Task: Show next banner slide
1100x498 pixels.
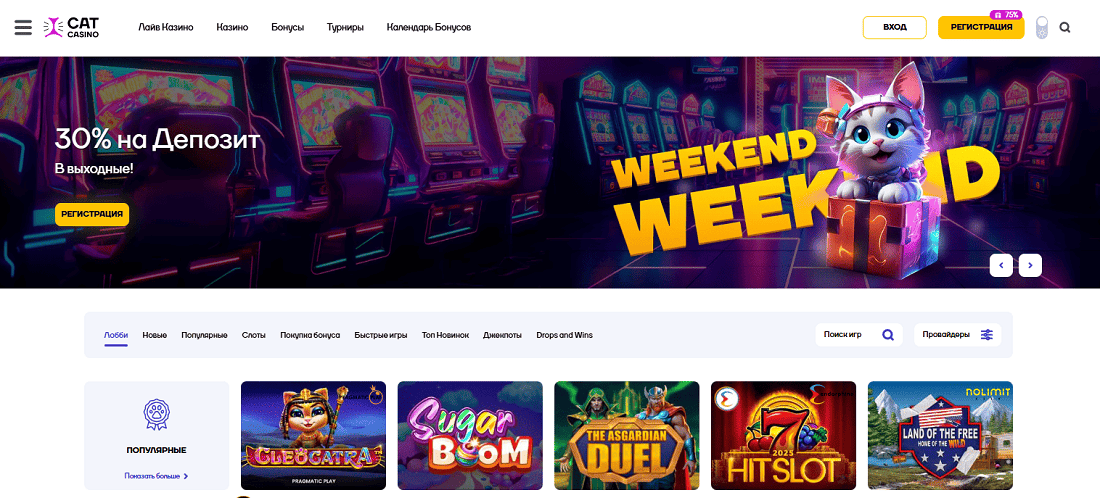Action: pos(1030,265)
